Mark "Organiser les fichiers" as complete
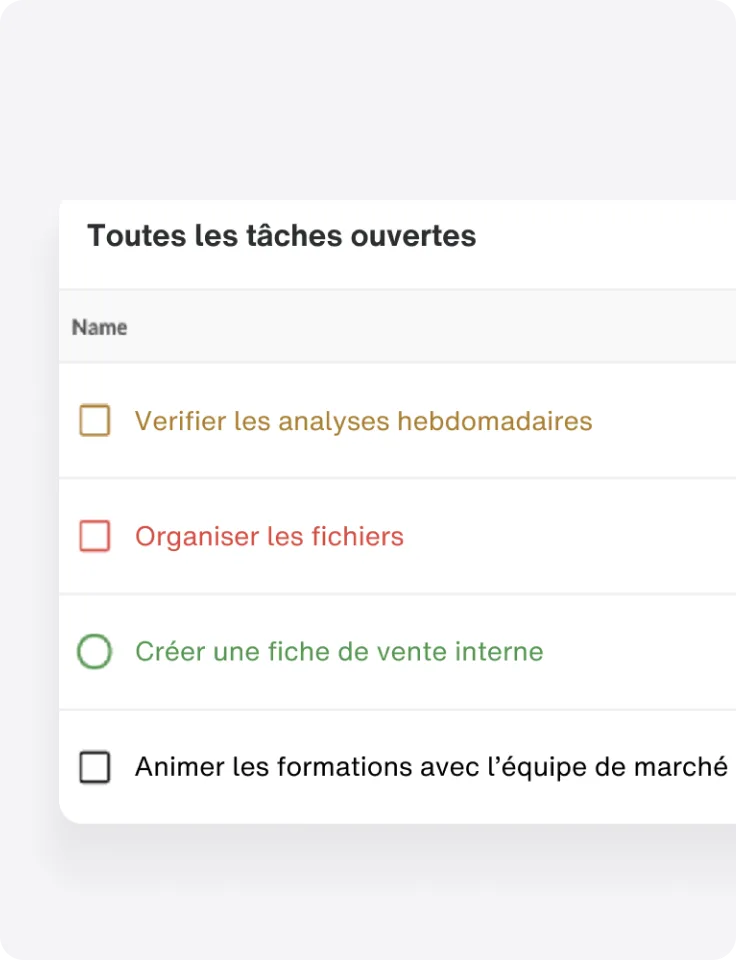Viewport: 736px width, 960px height. point(94,536)
